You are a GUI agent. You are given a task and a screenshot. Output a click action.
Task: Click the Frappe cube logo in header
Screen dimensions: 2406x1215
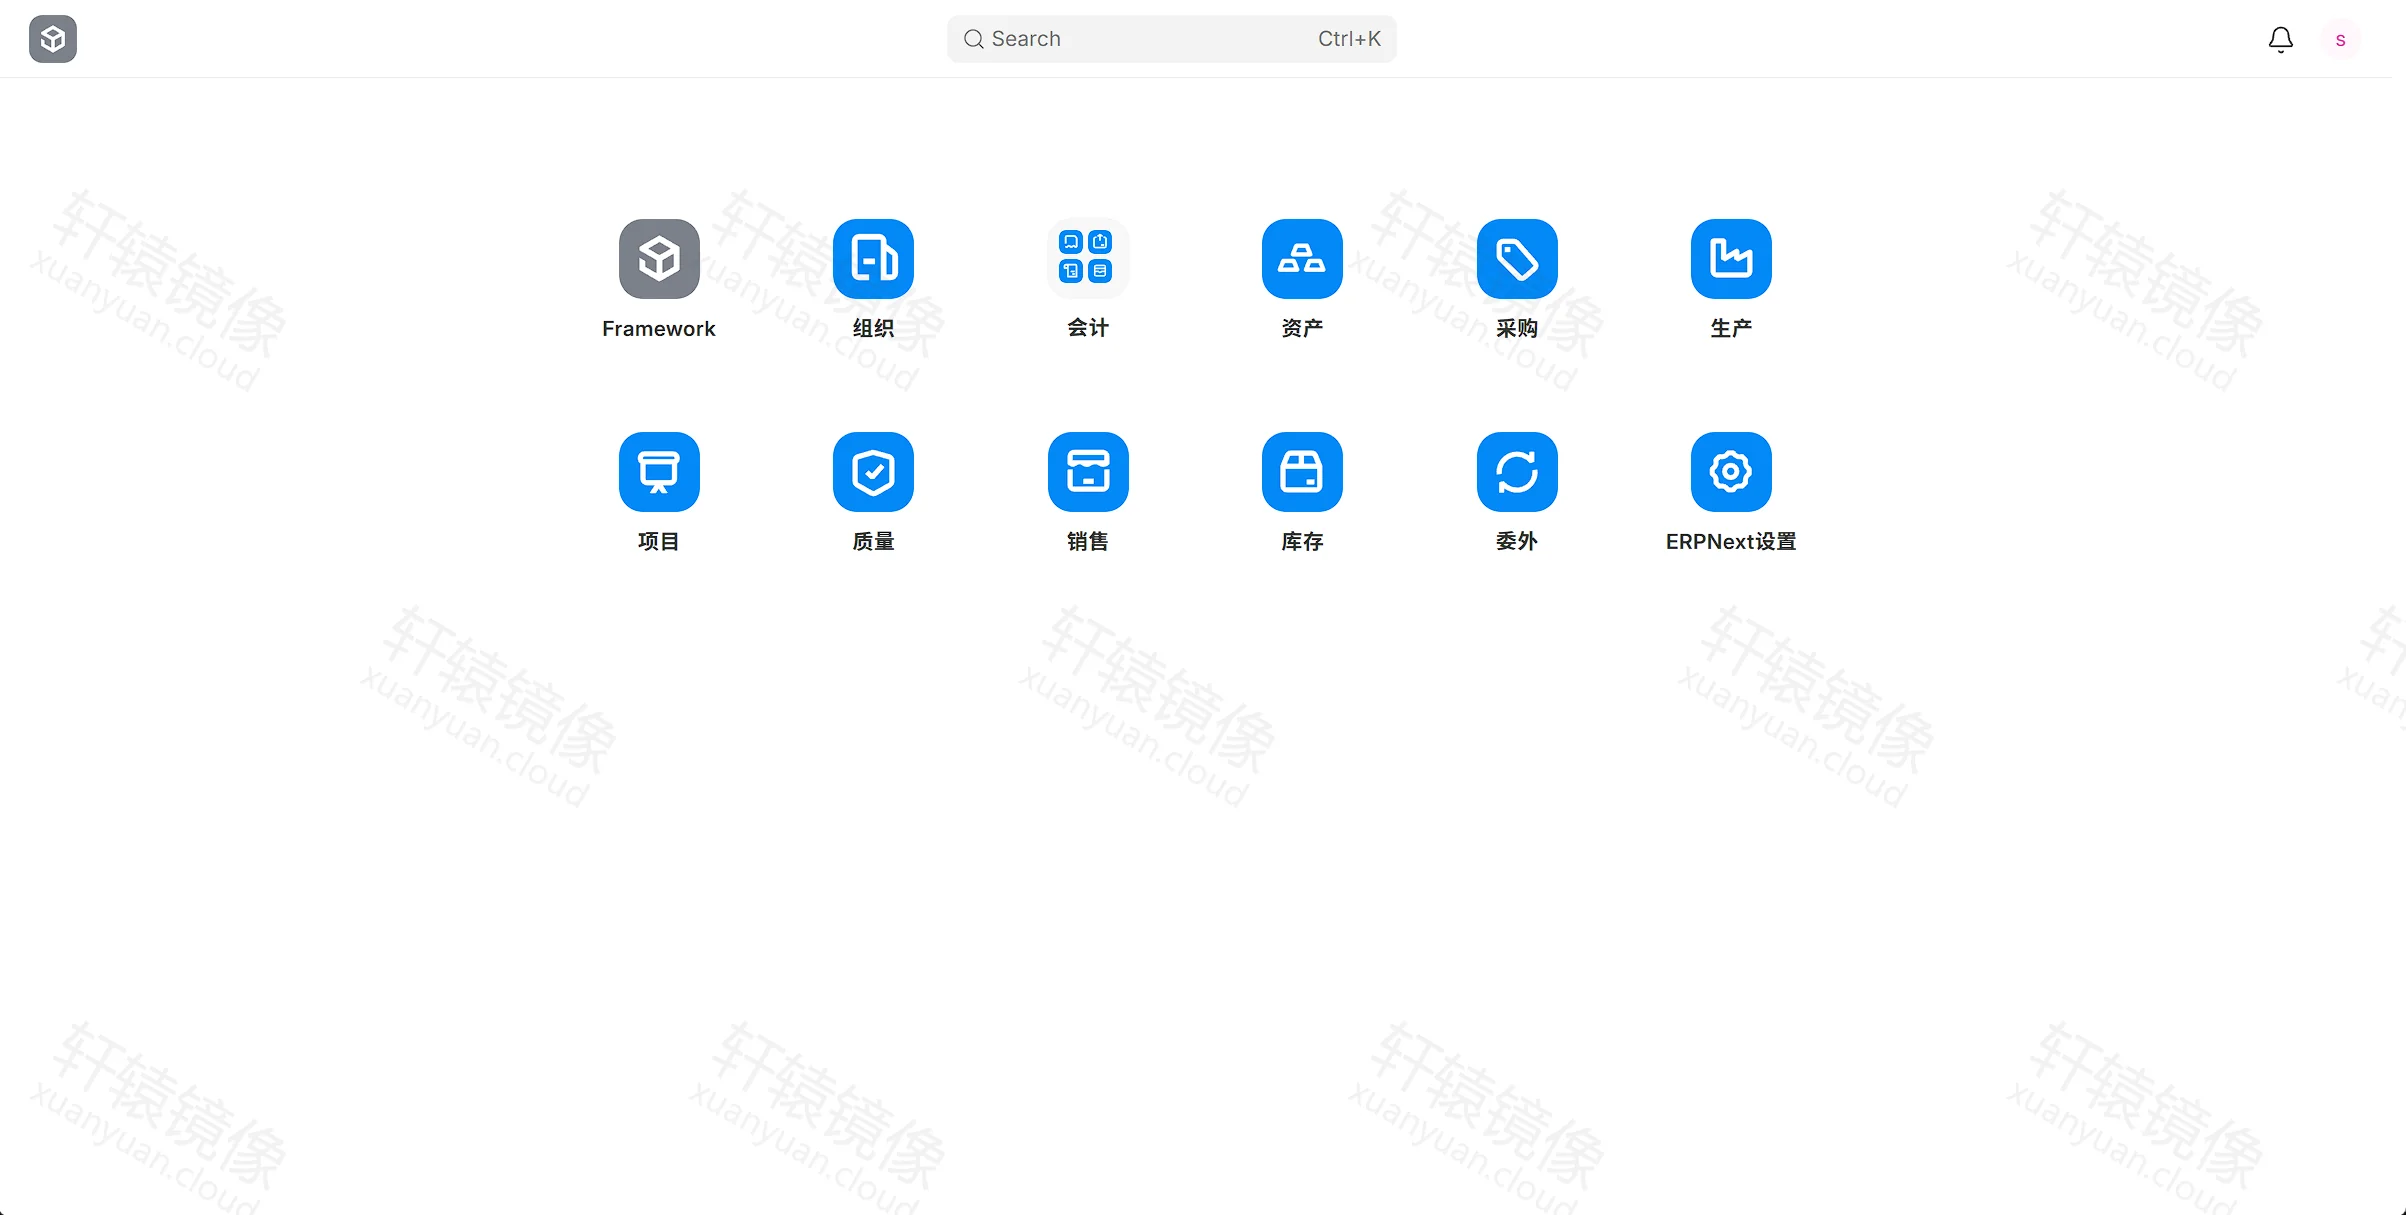point(53,39)
